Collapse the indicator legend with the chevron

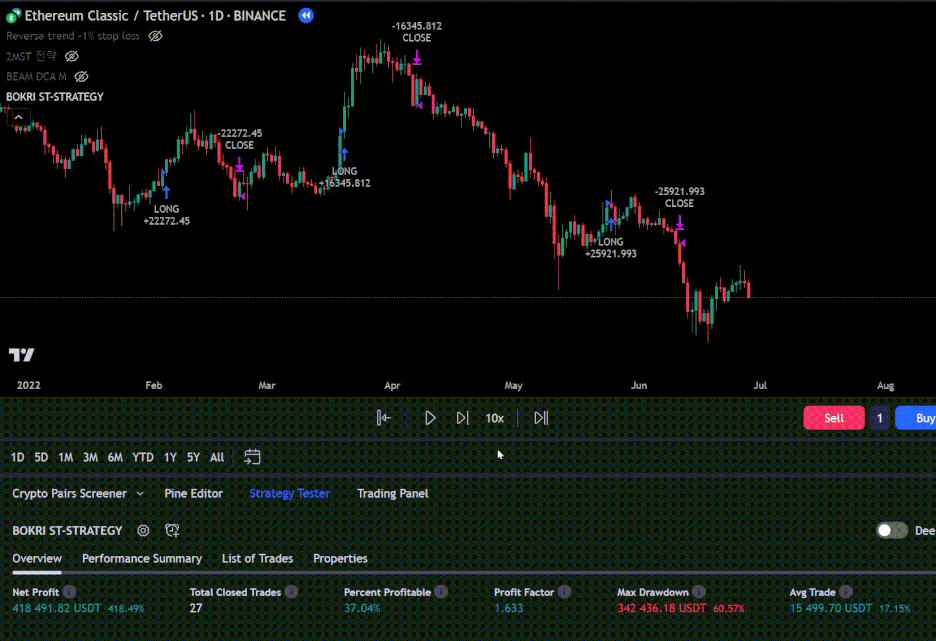[x=19, y=117]
